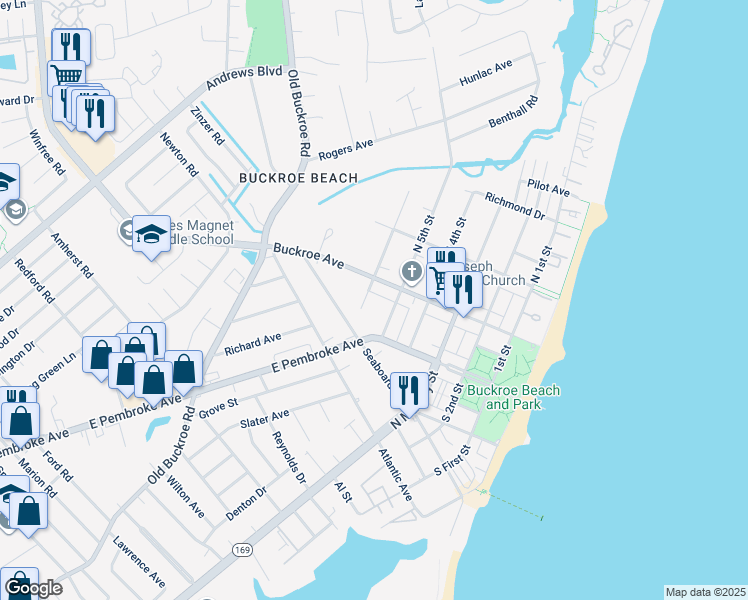This screenshot has height=600, width=748.
Task: Select the Zinzer Rd street label
Action: click(207, 125)
